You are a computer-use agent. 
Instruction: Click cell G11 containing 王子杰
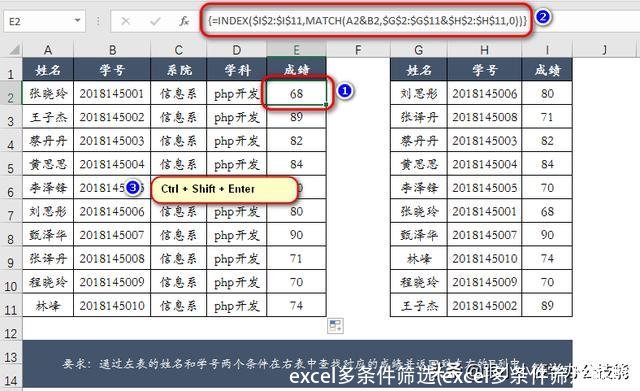[x=419, y=305]
